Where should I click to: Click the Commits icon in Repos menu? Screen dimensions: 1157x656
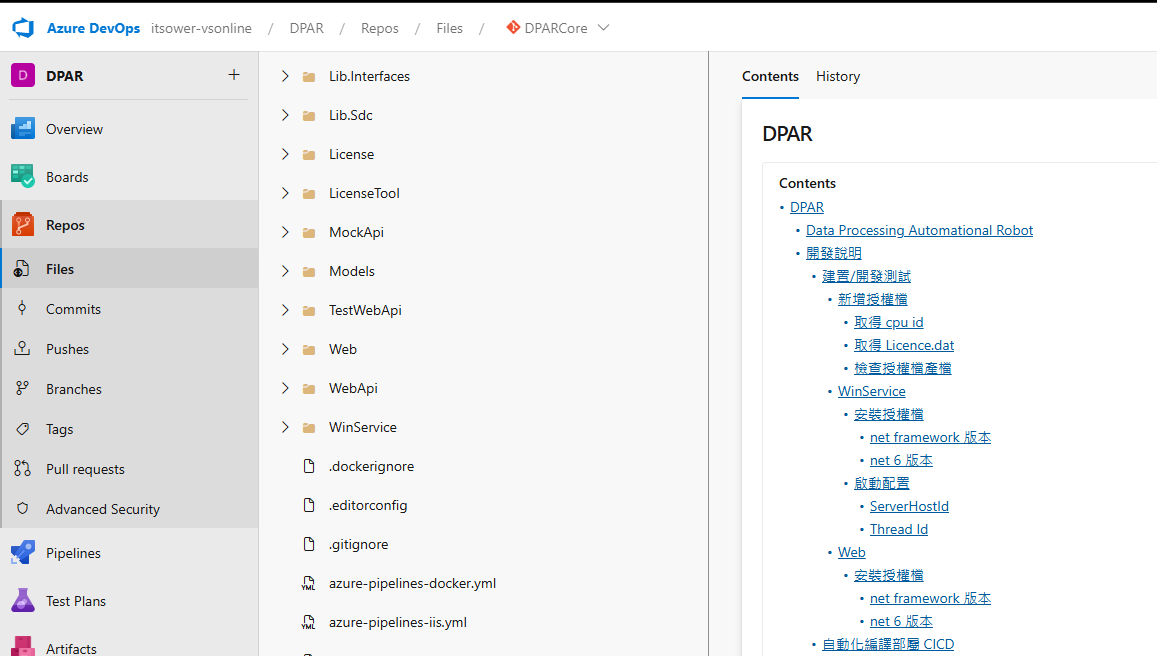pos(23,309)
